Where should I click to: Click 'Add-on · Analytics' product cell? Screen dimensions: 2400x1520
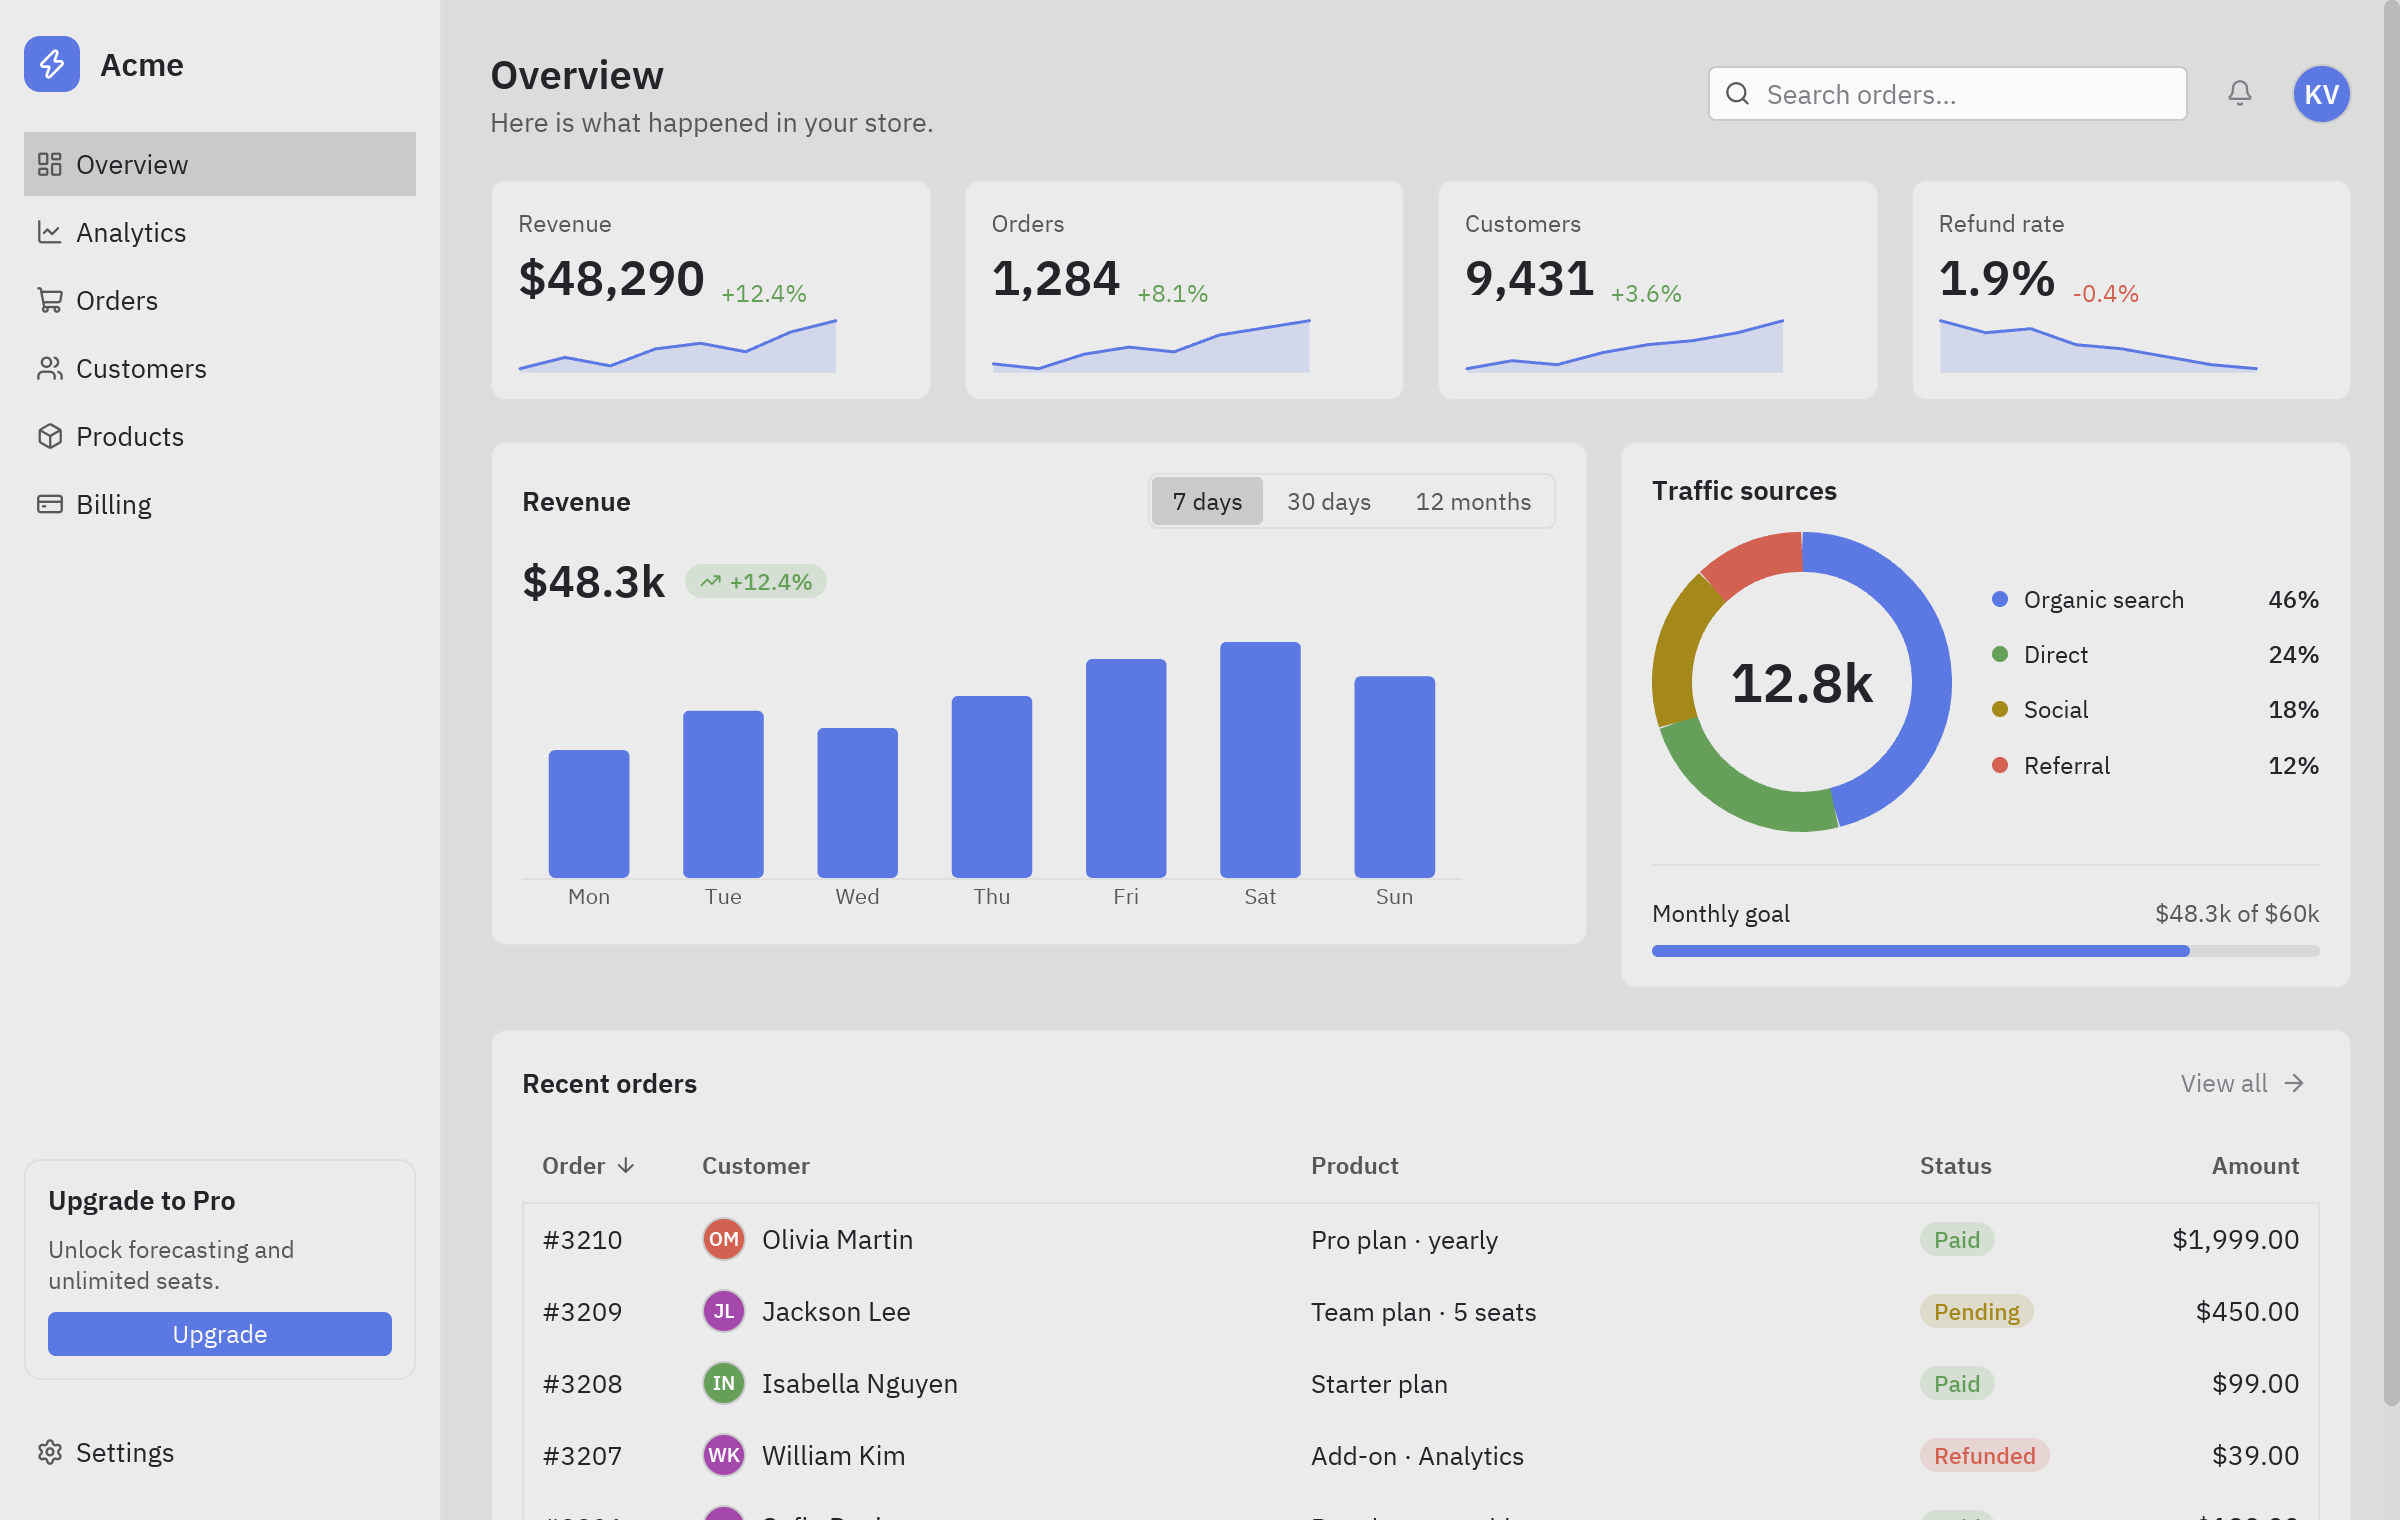point(1417,1455)
